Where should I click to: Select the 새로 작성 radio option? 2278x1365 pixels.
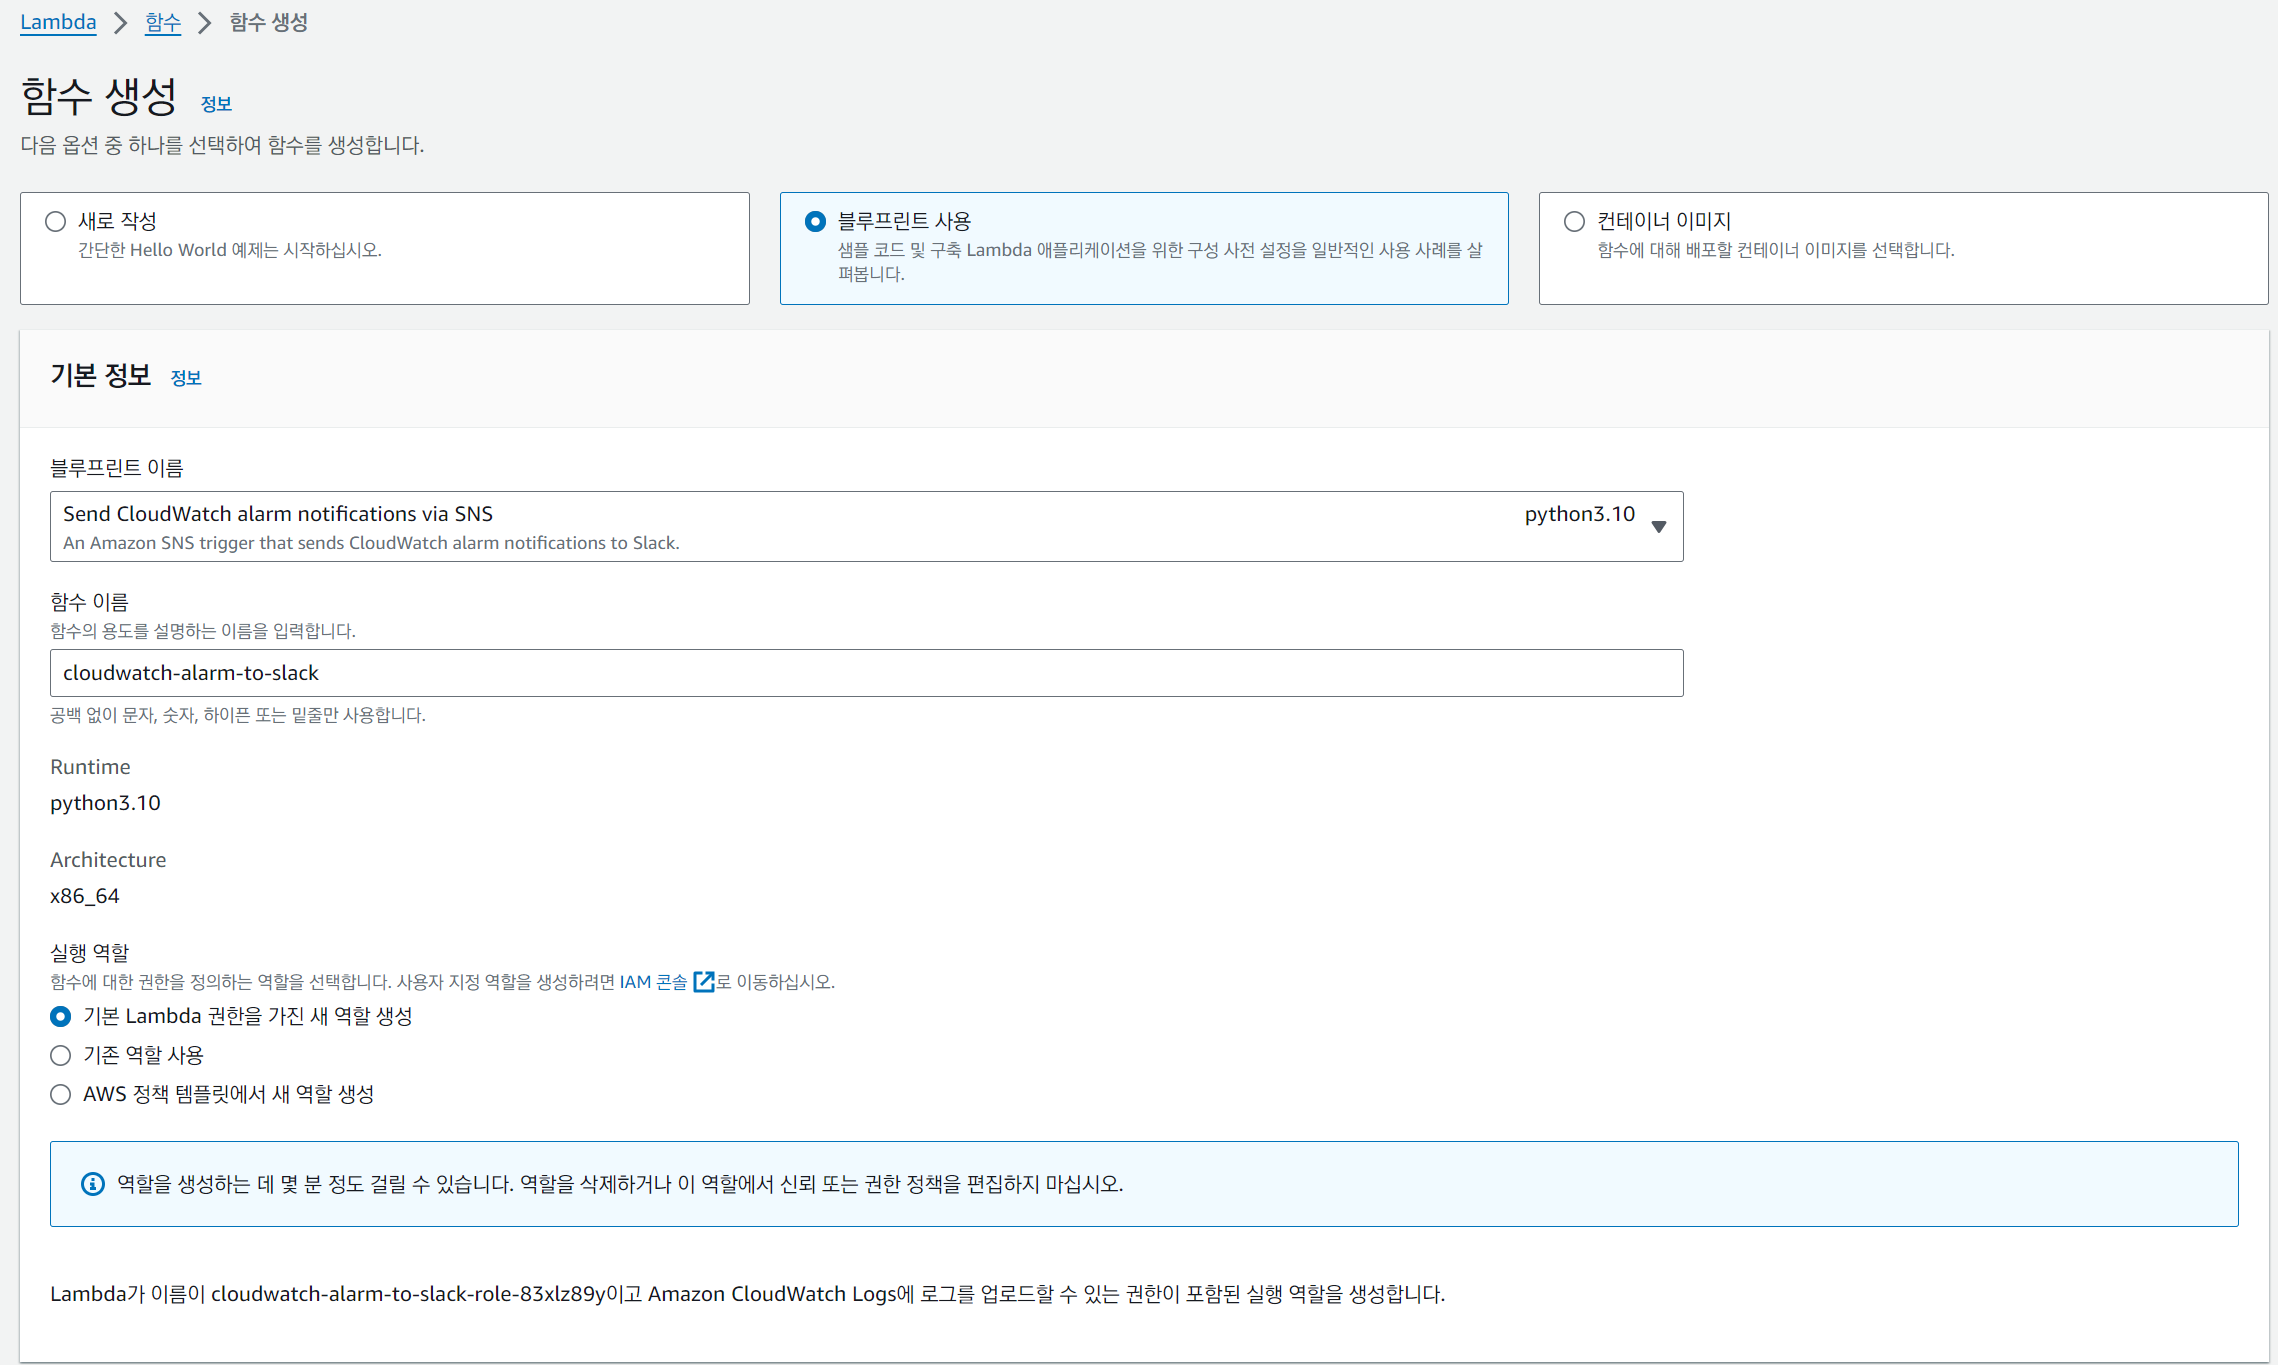pos(56,221)
